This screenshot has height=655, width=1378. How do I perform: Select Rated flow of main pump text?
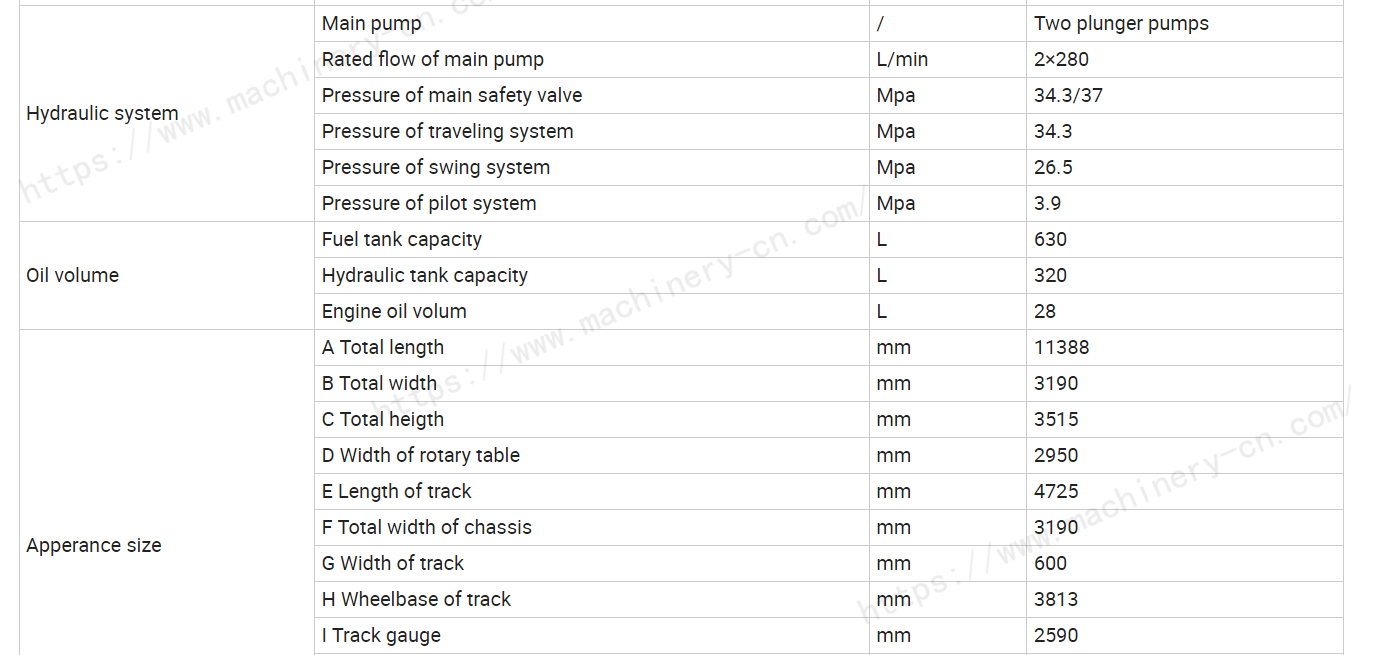point(433,59)
